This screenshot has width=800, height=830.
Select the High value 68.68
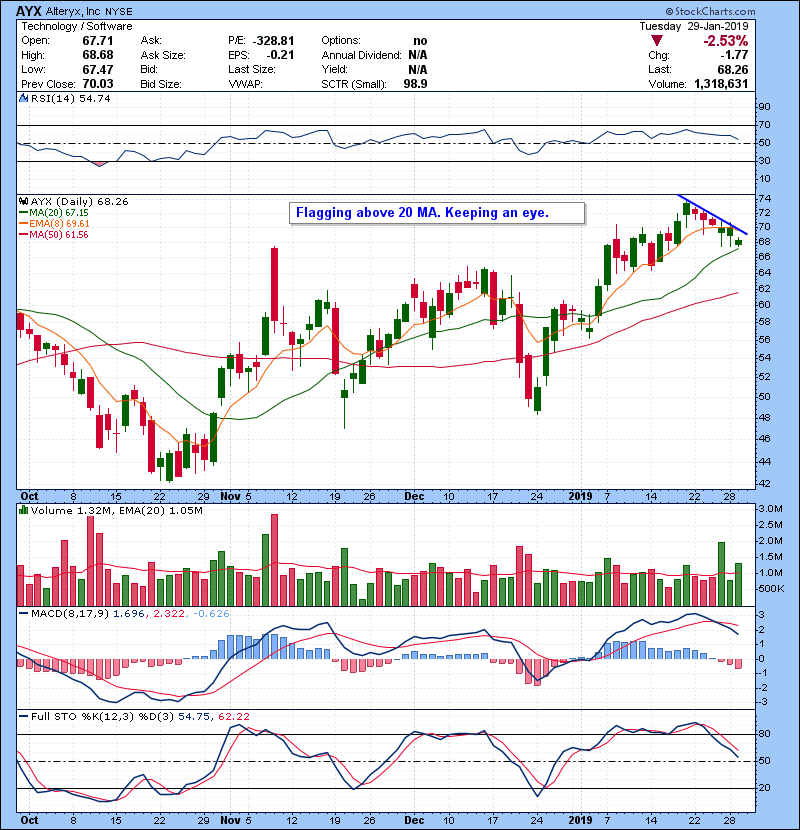click(x=98, y=55)
